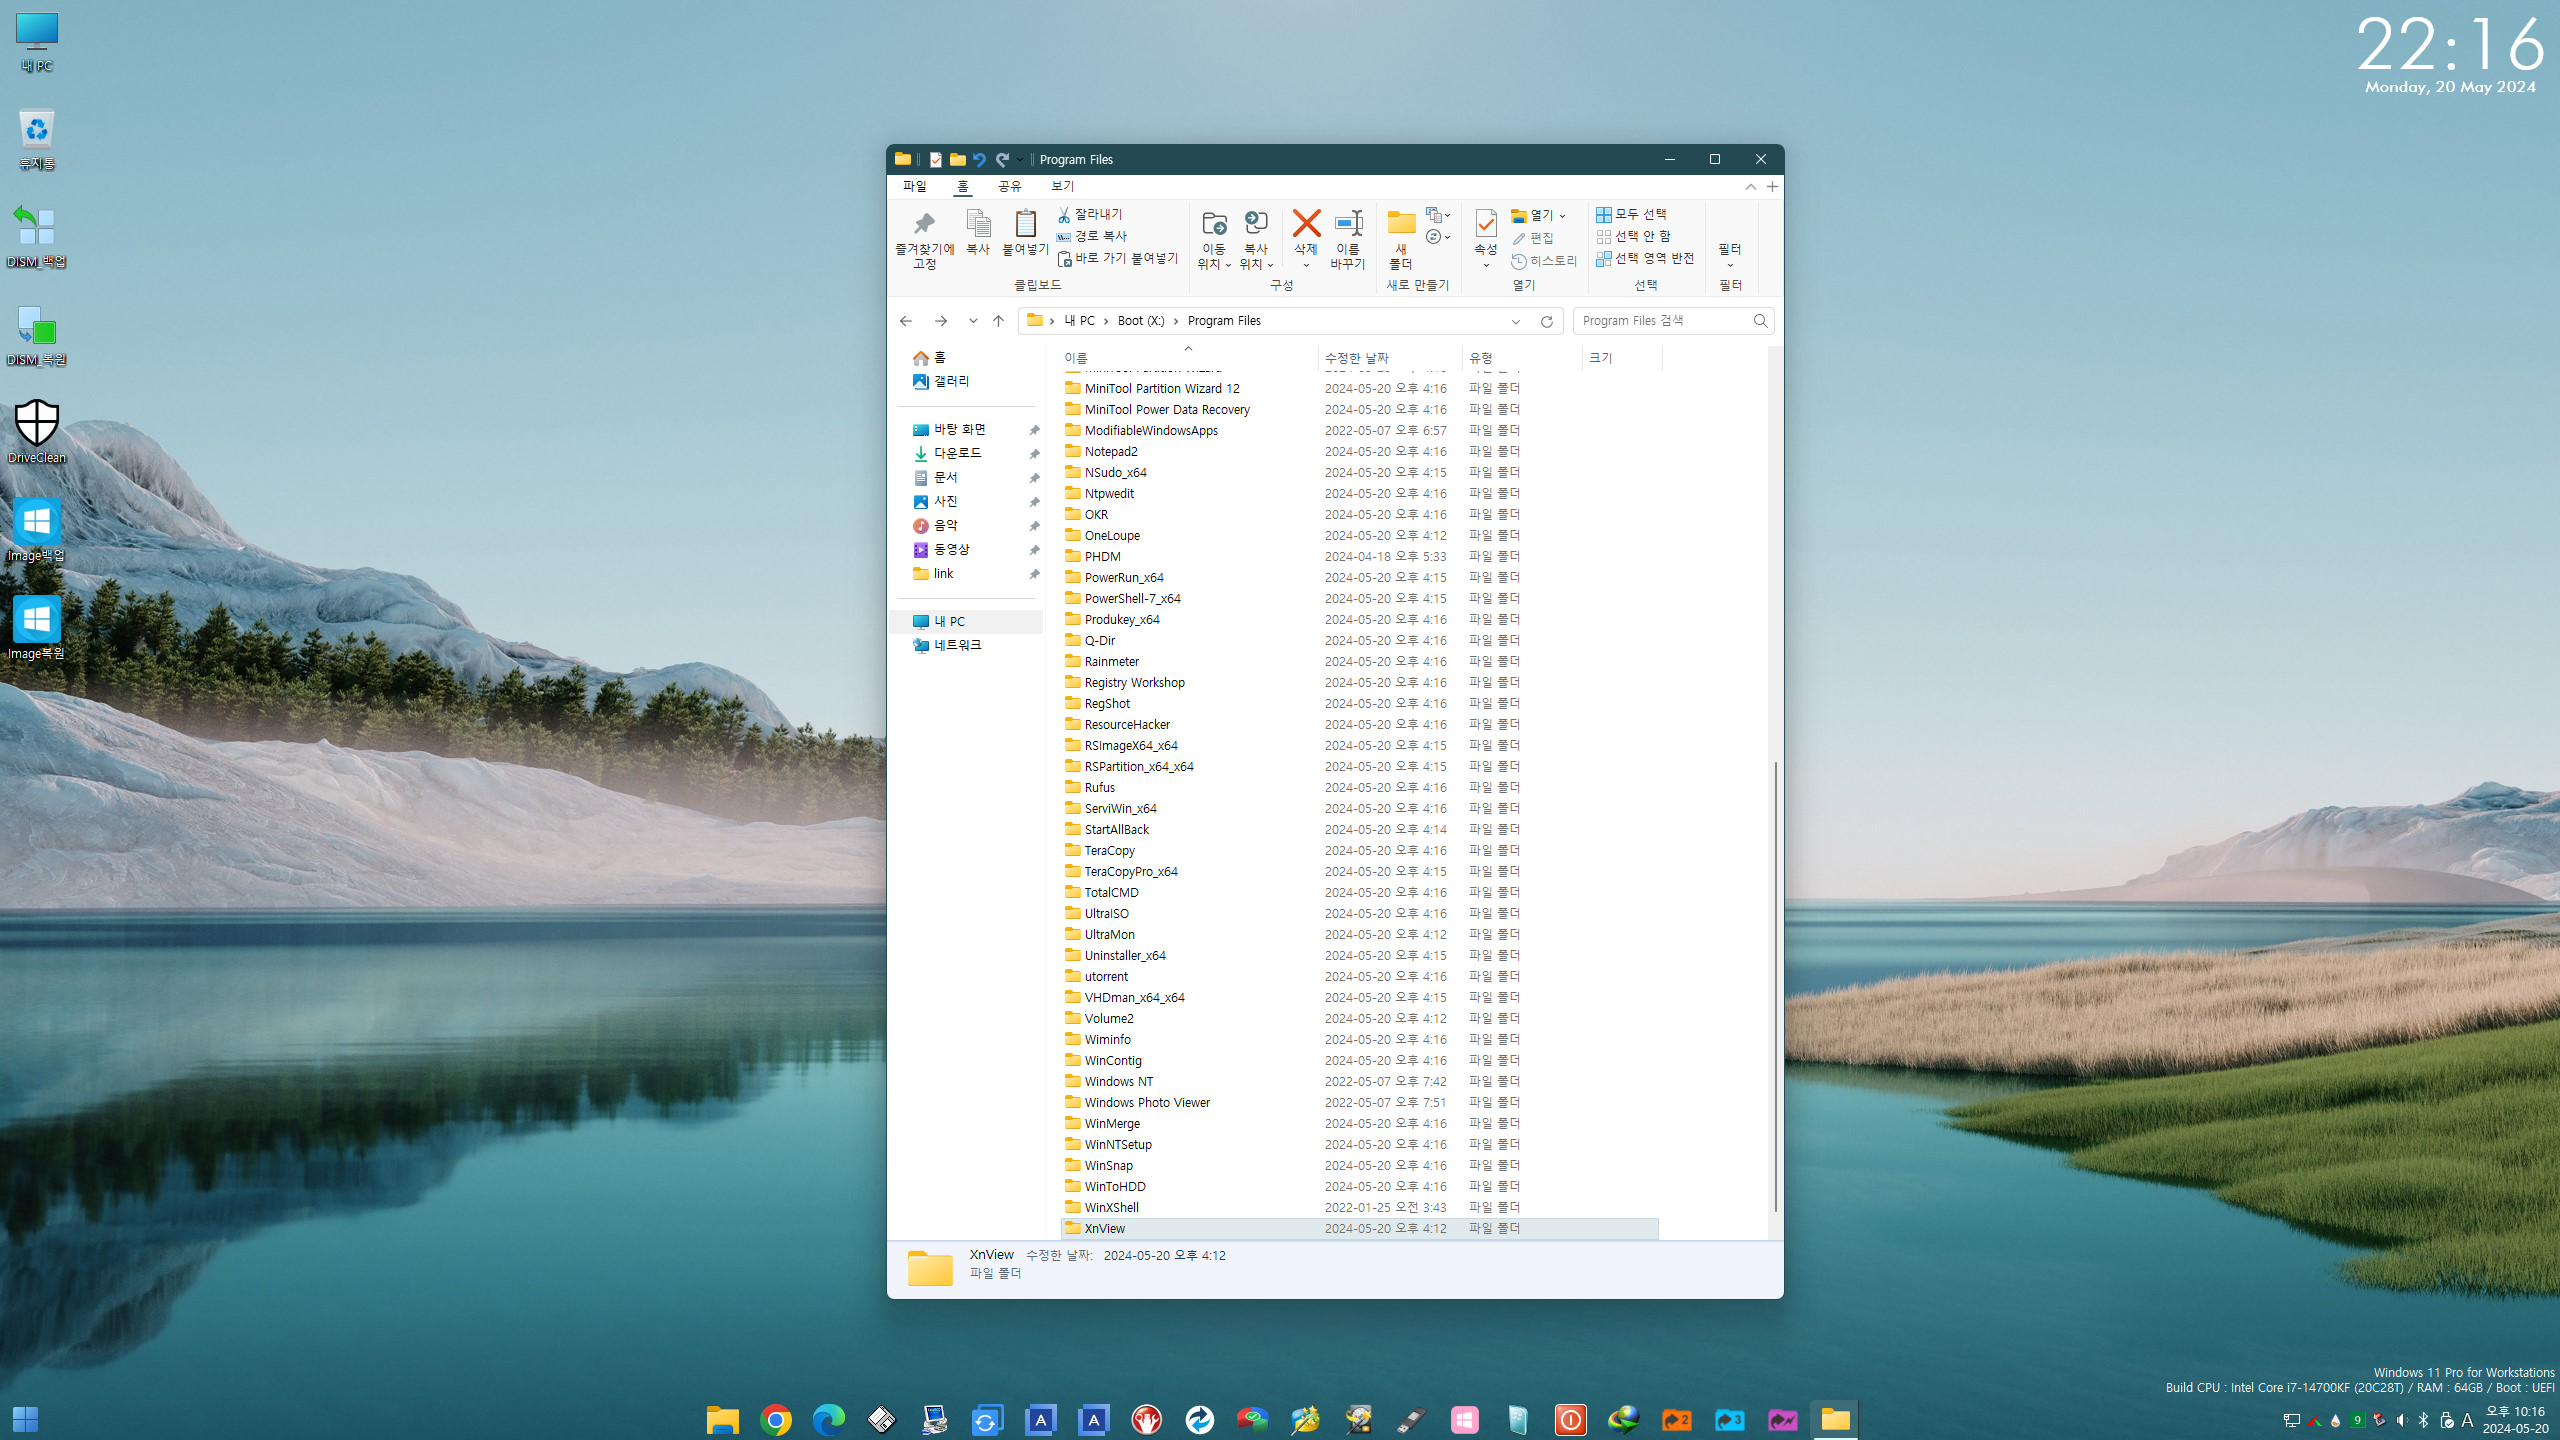Select Network (네트워크) in navigation pane
Viewport: 2560px width, 1440px height.
click(947, 645)
